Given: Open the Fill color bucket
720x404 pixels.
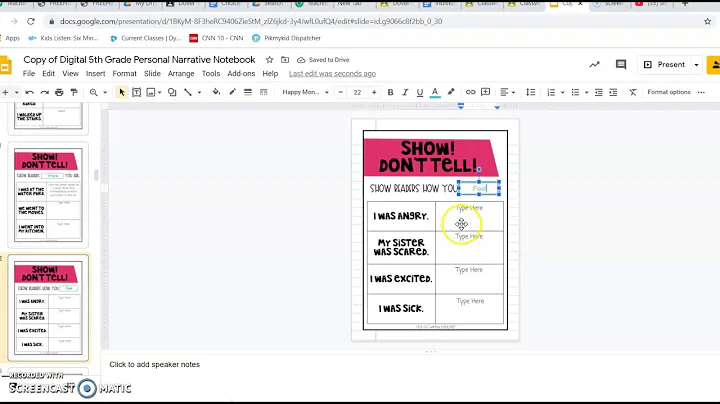Looking at the screenshot, I should [216, 92].
